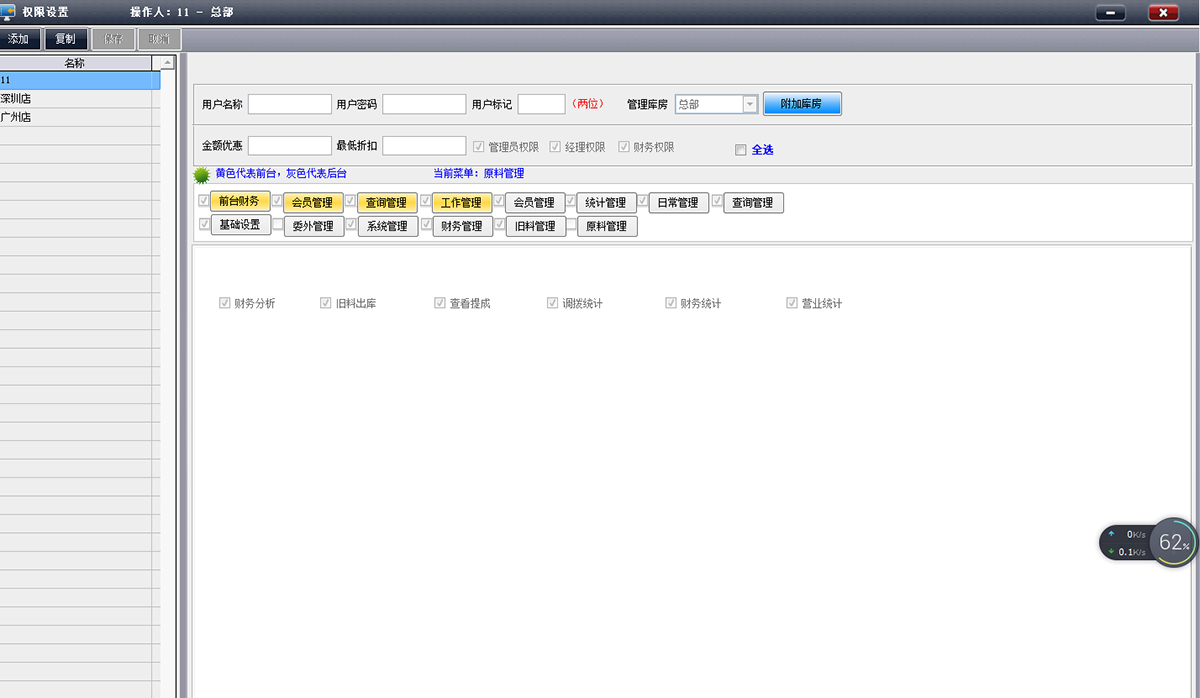
Task: Open the gray 会员管理 menu button
Action: 535,203
